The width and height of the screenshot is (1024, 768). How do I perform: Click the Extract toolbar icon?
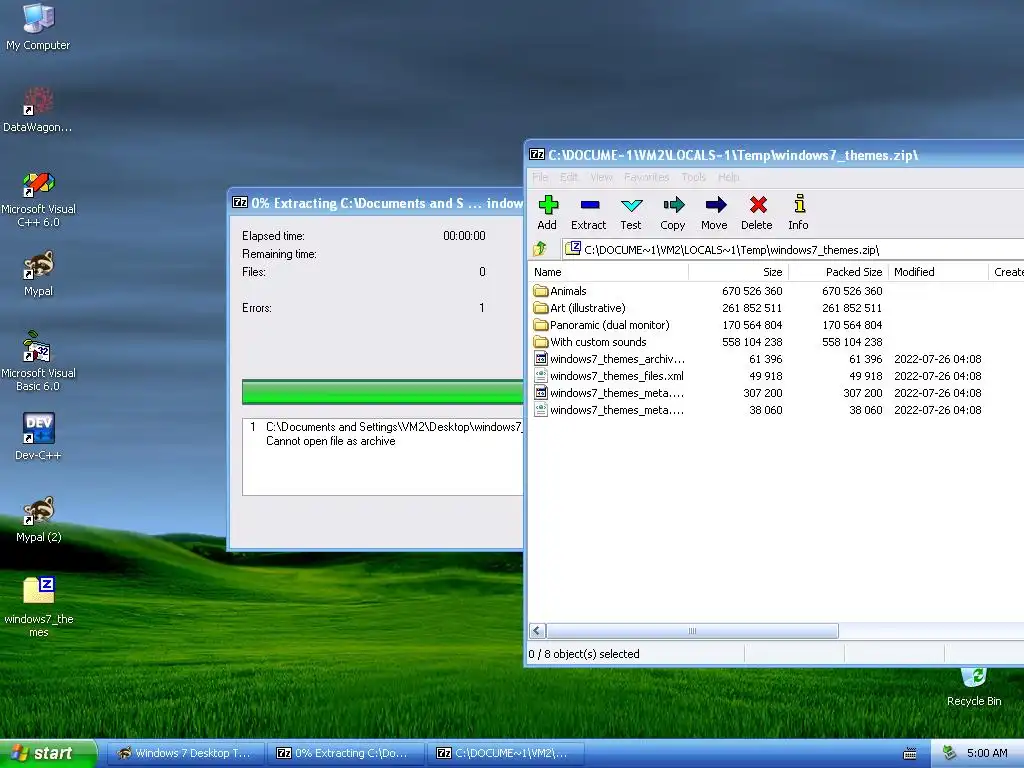click(588, 212)
